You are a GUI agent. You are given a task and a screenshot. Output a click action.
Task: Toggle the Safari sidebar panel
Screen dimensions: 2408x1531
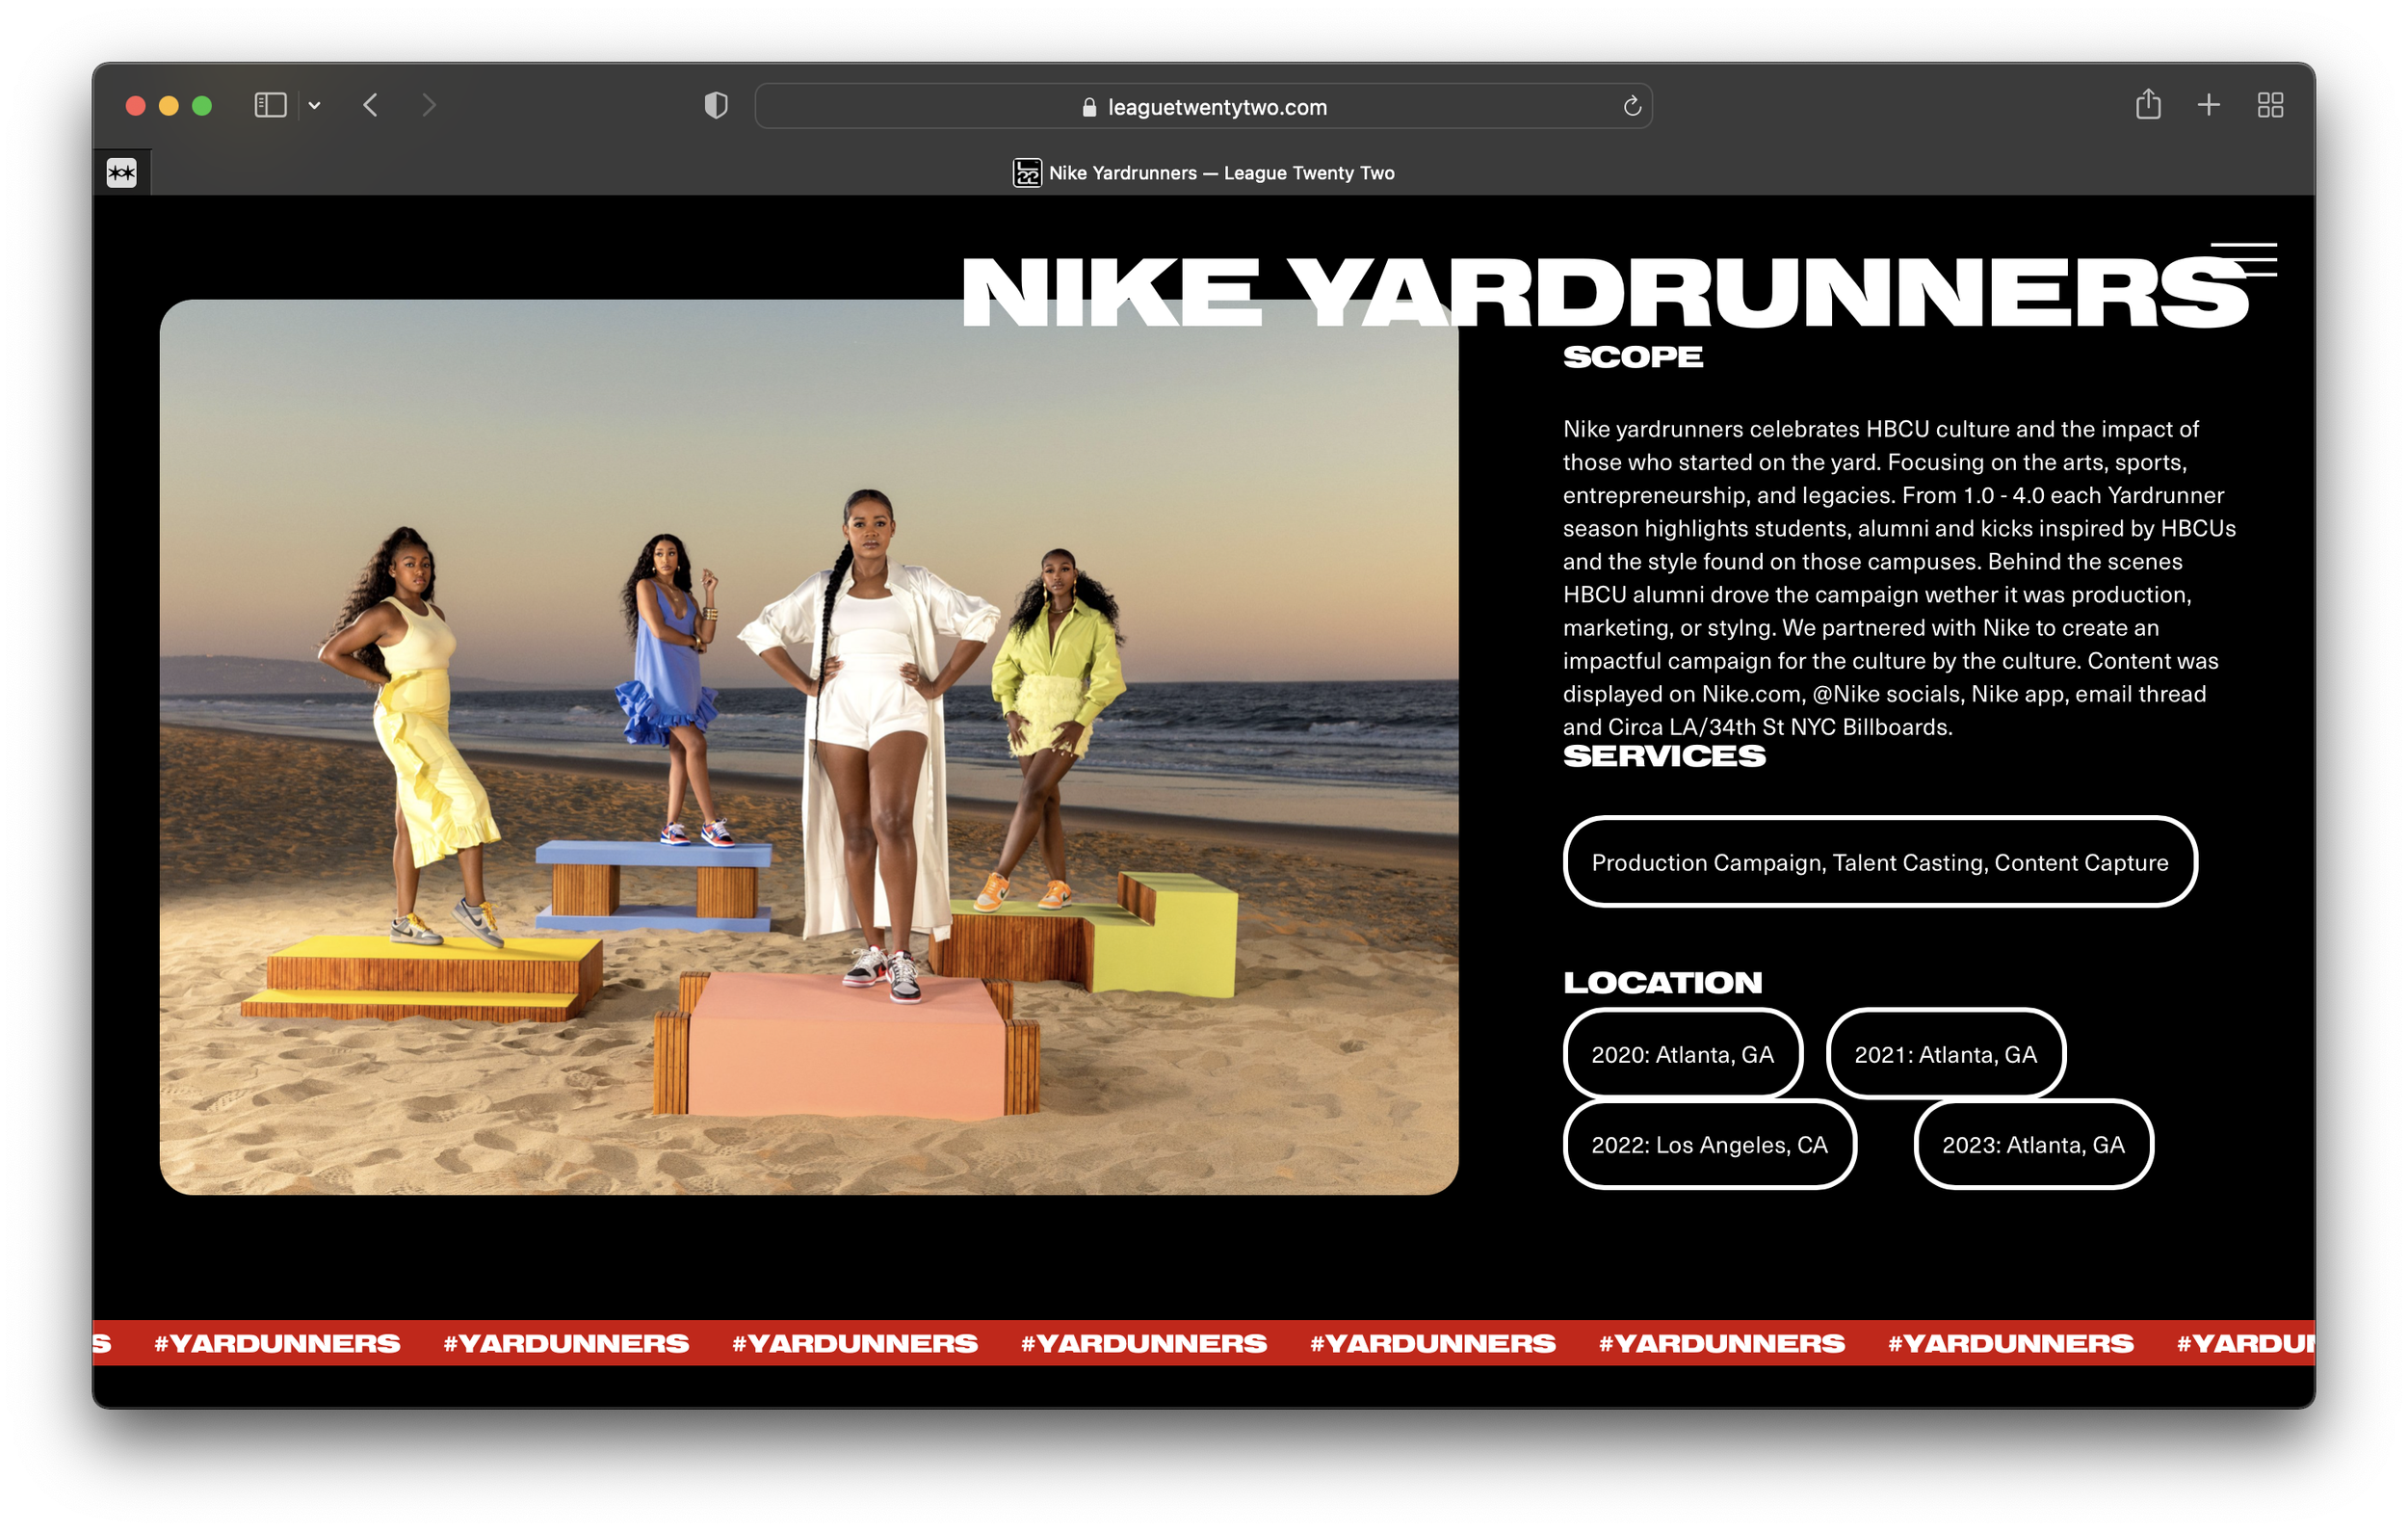point(270,105)
